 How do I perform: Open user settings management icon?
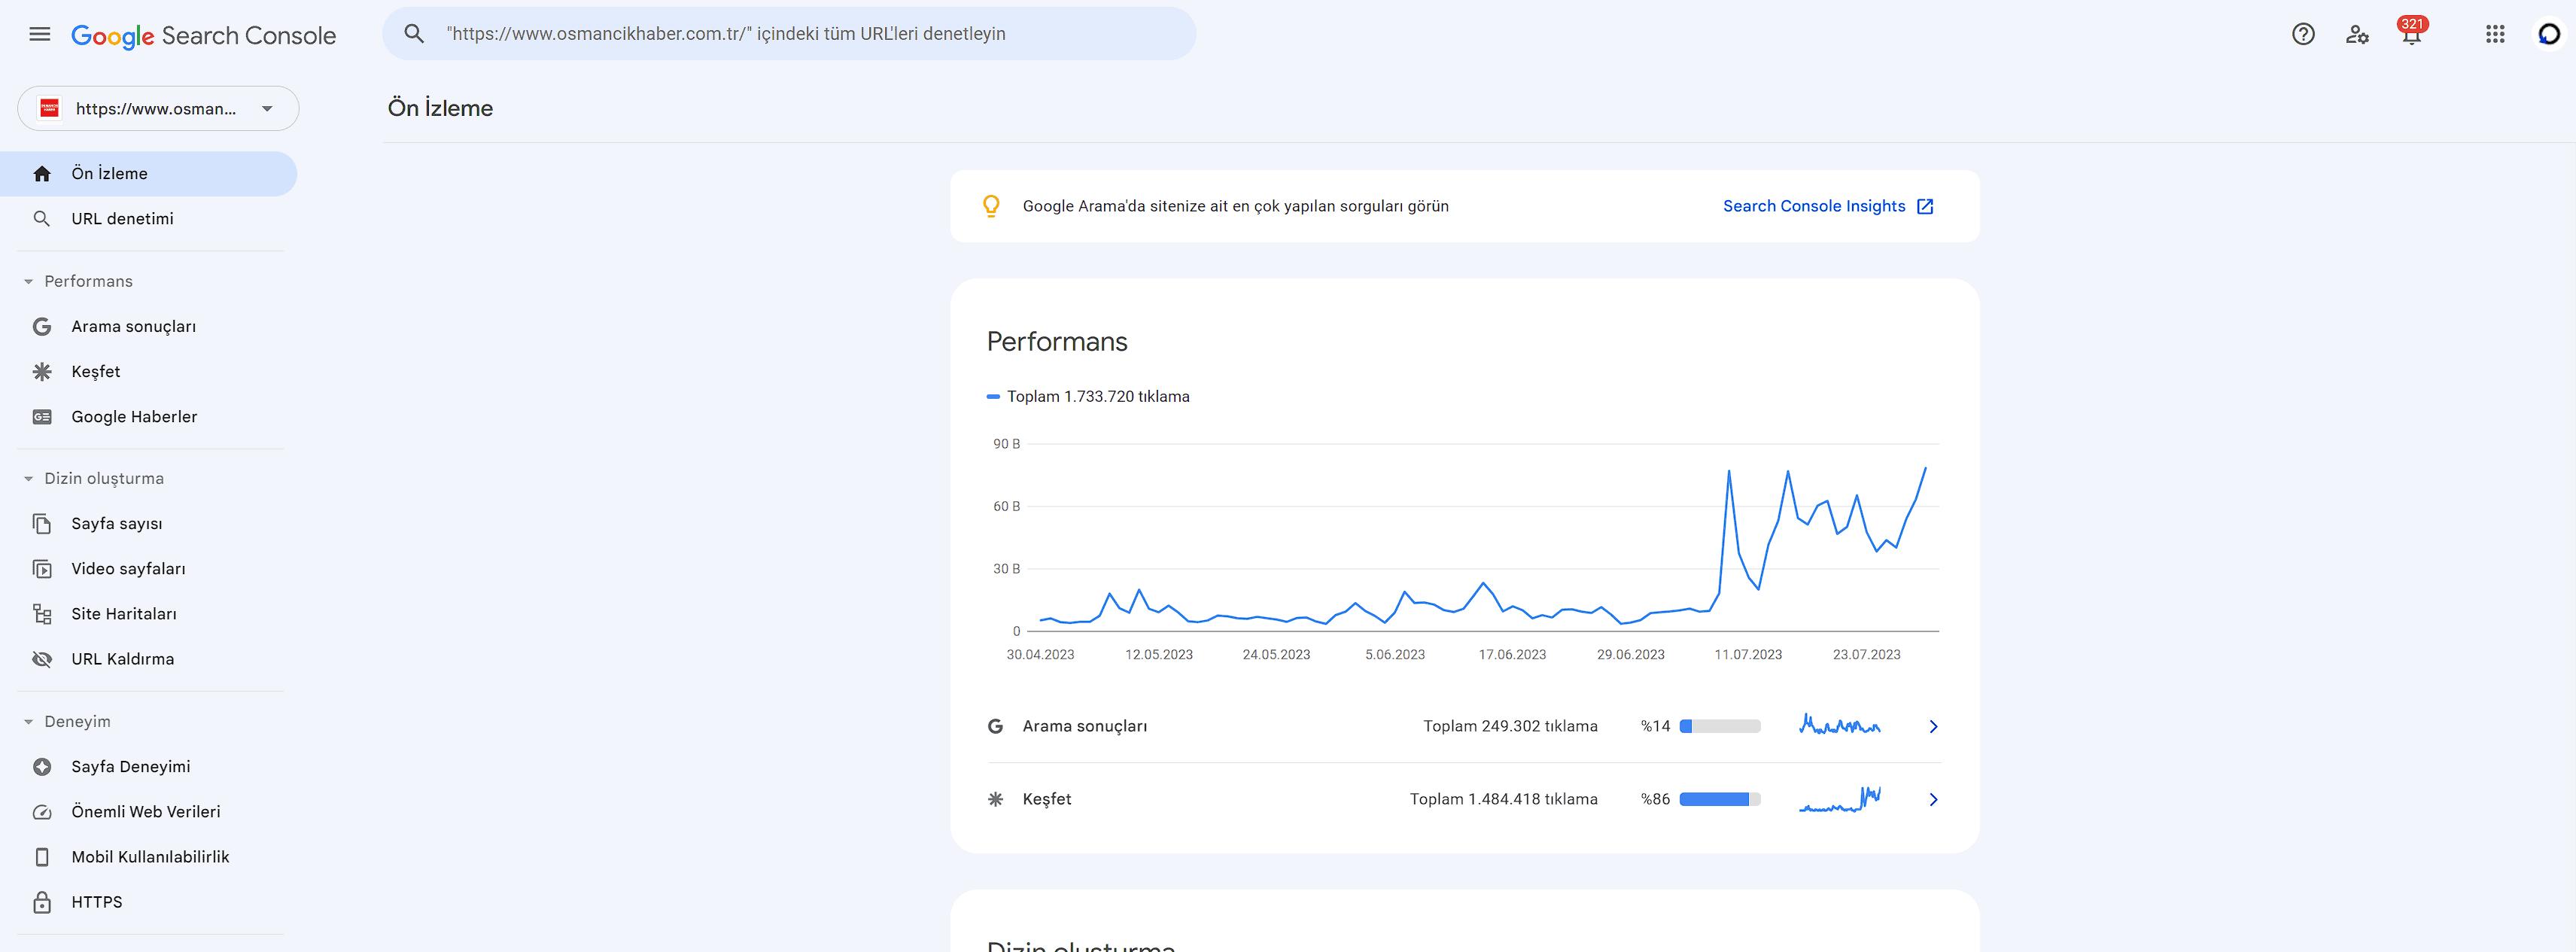(2357, 34)
